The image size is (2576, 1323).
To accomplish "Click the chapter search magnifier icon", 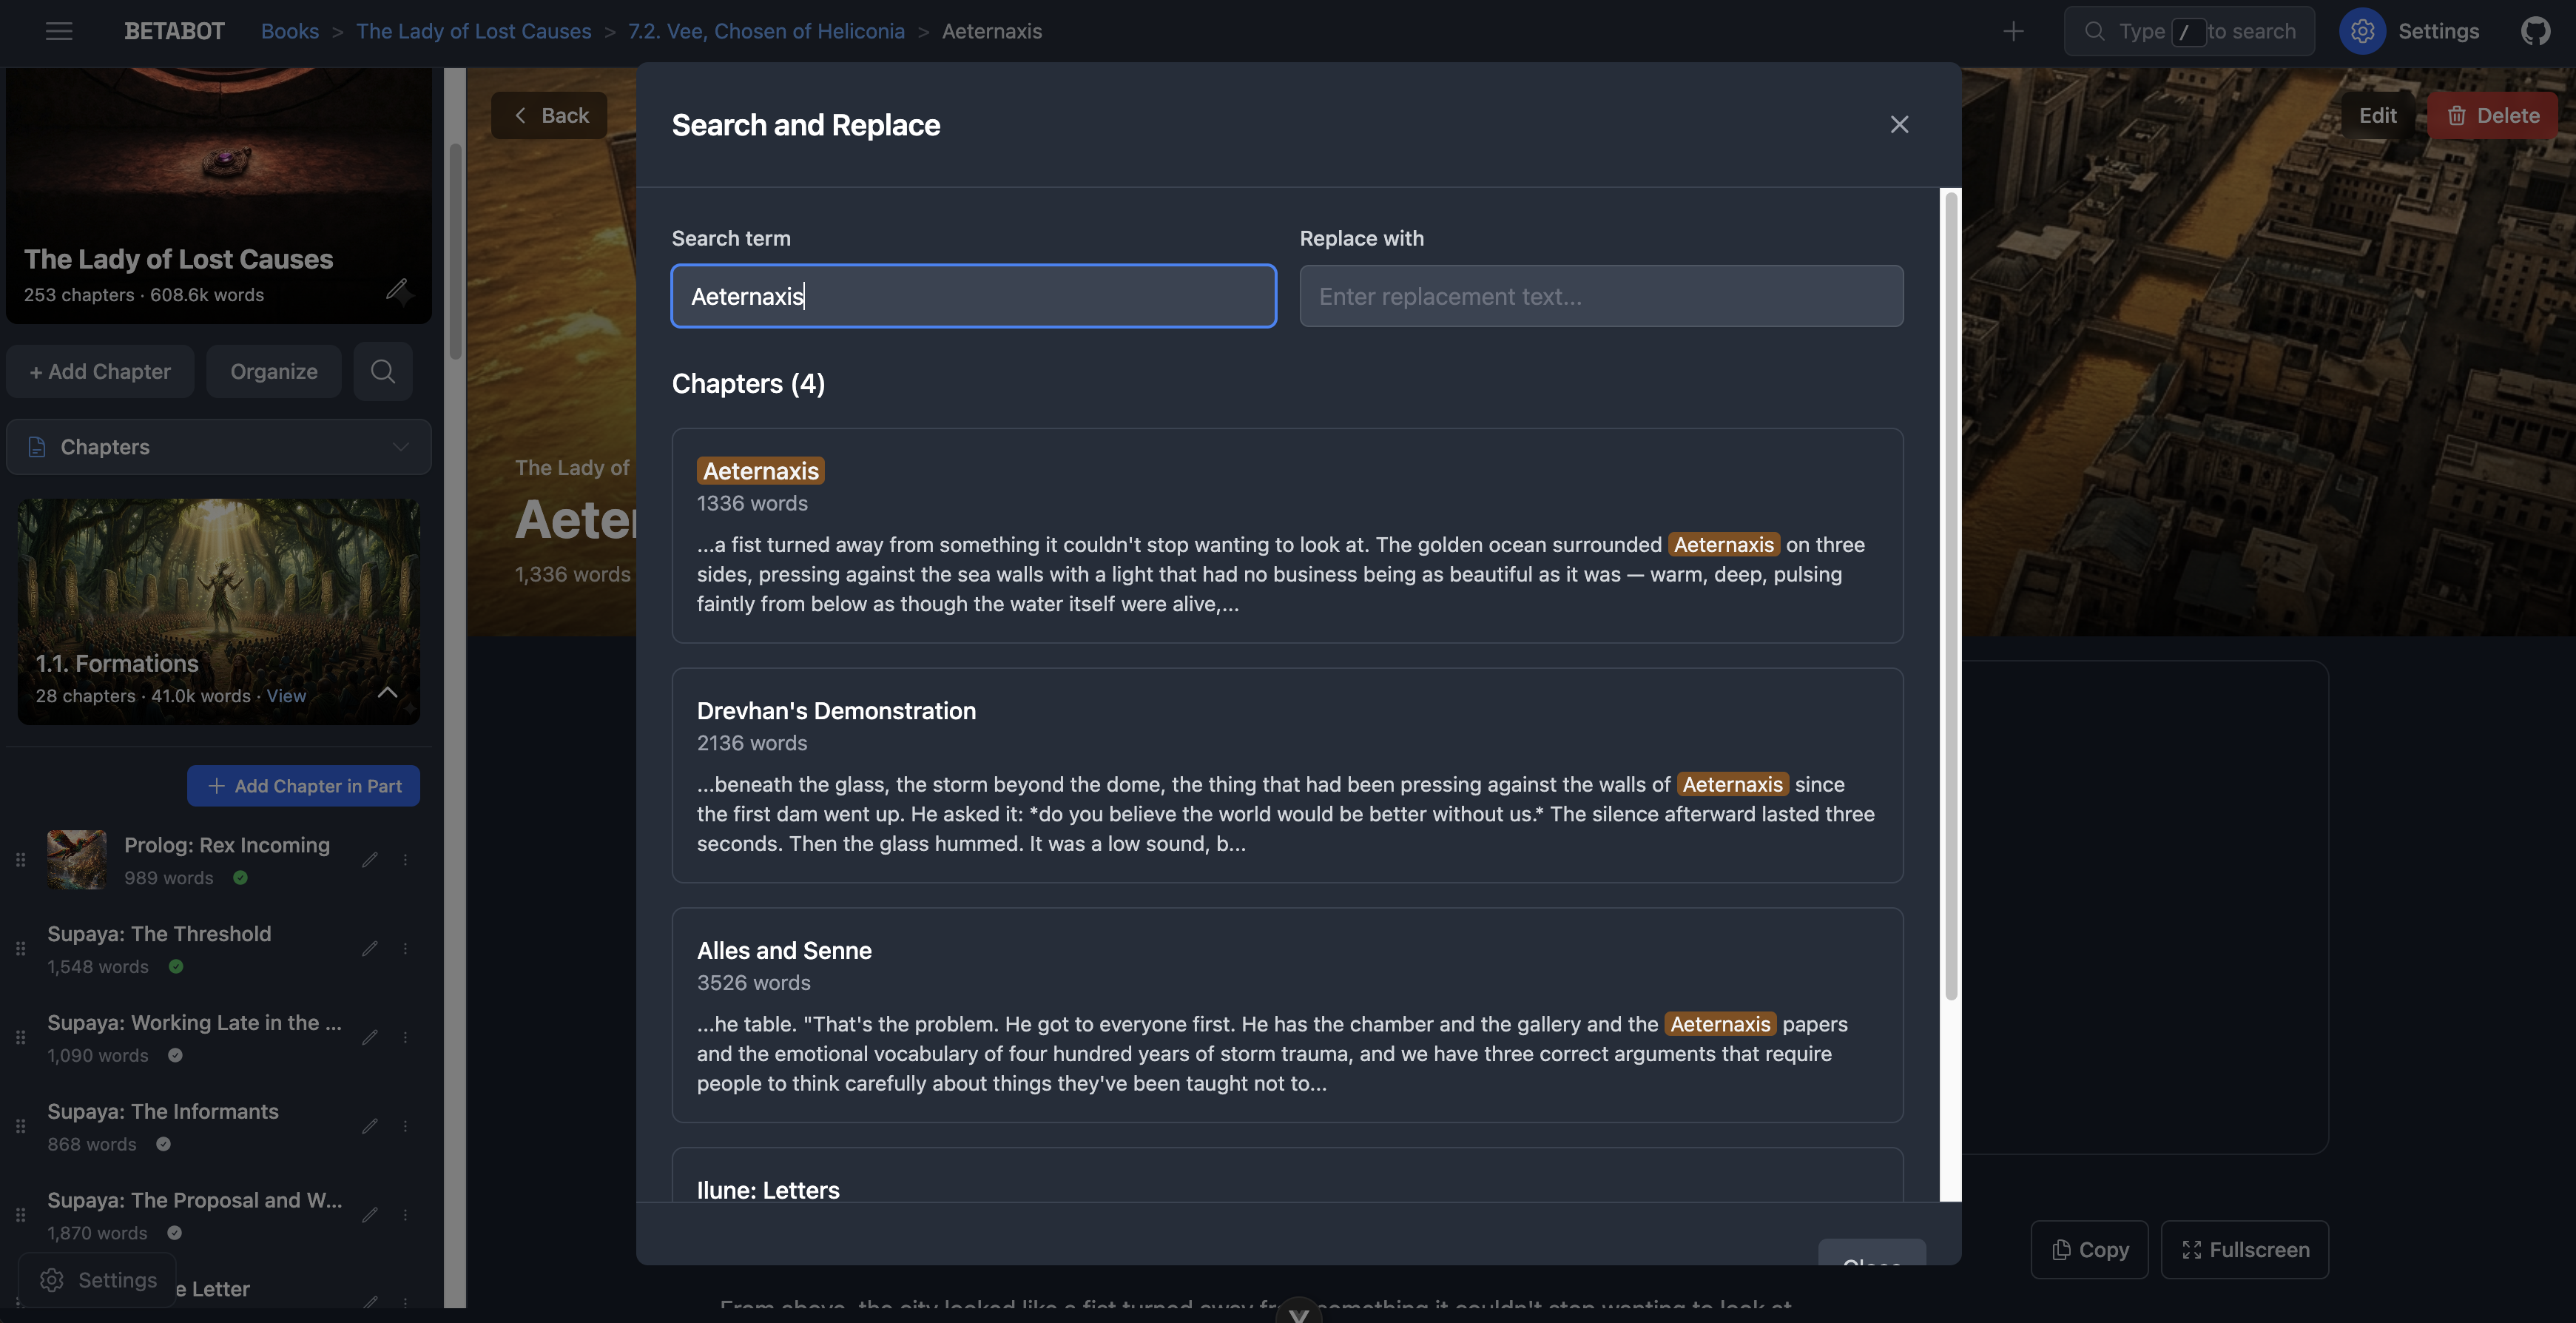I will [383, 371].
